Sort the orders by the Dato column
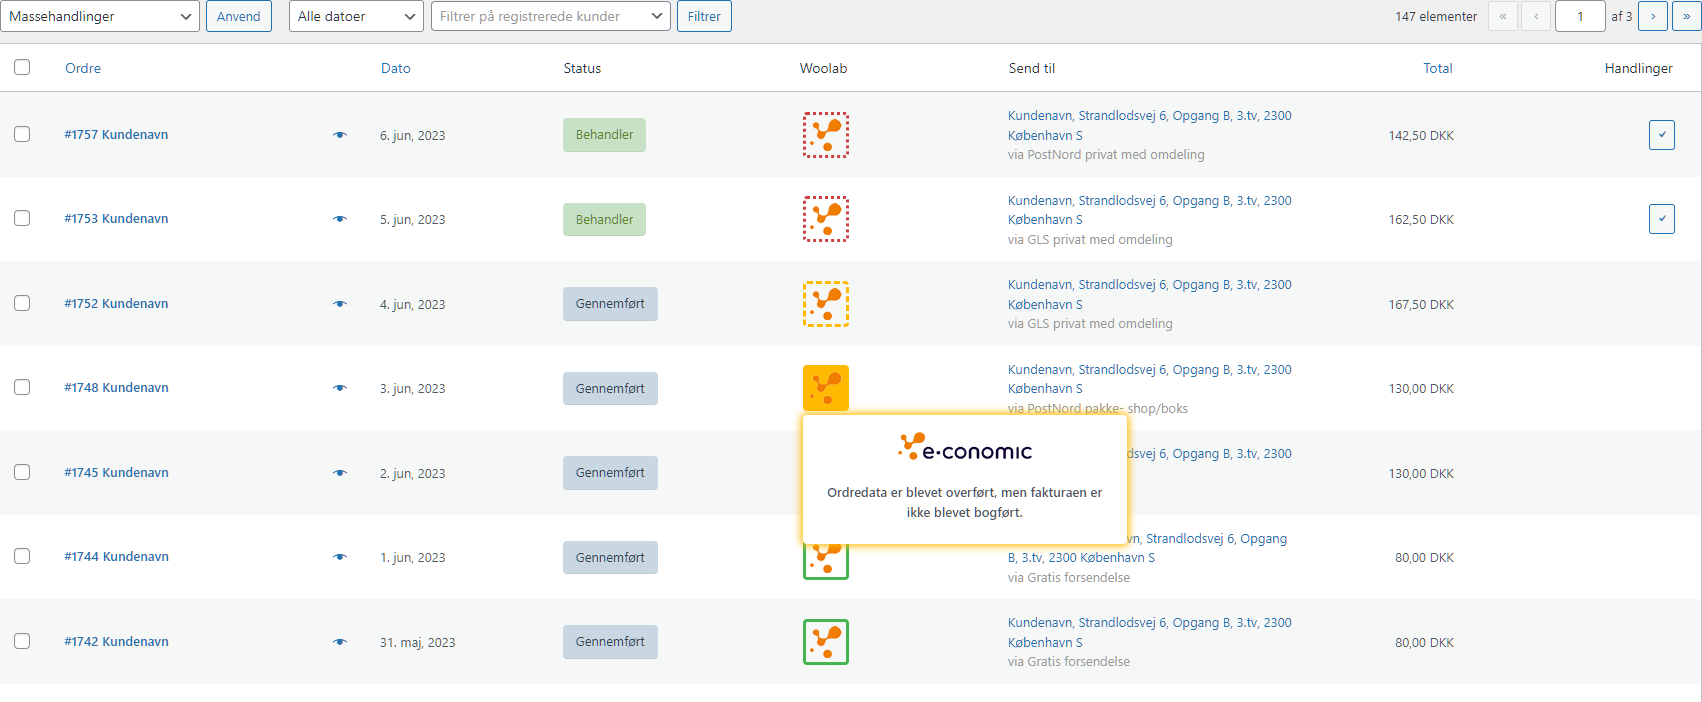Image resolution: width=1702 pixels, height=702 pixels. coord(395,68)
